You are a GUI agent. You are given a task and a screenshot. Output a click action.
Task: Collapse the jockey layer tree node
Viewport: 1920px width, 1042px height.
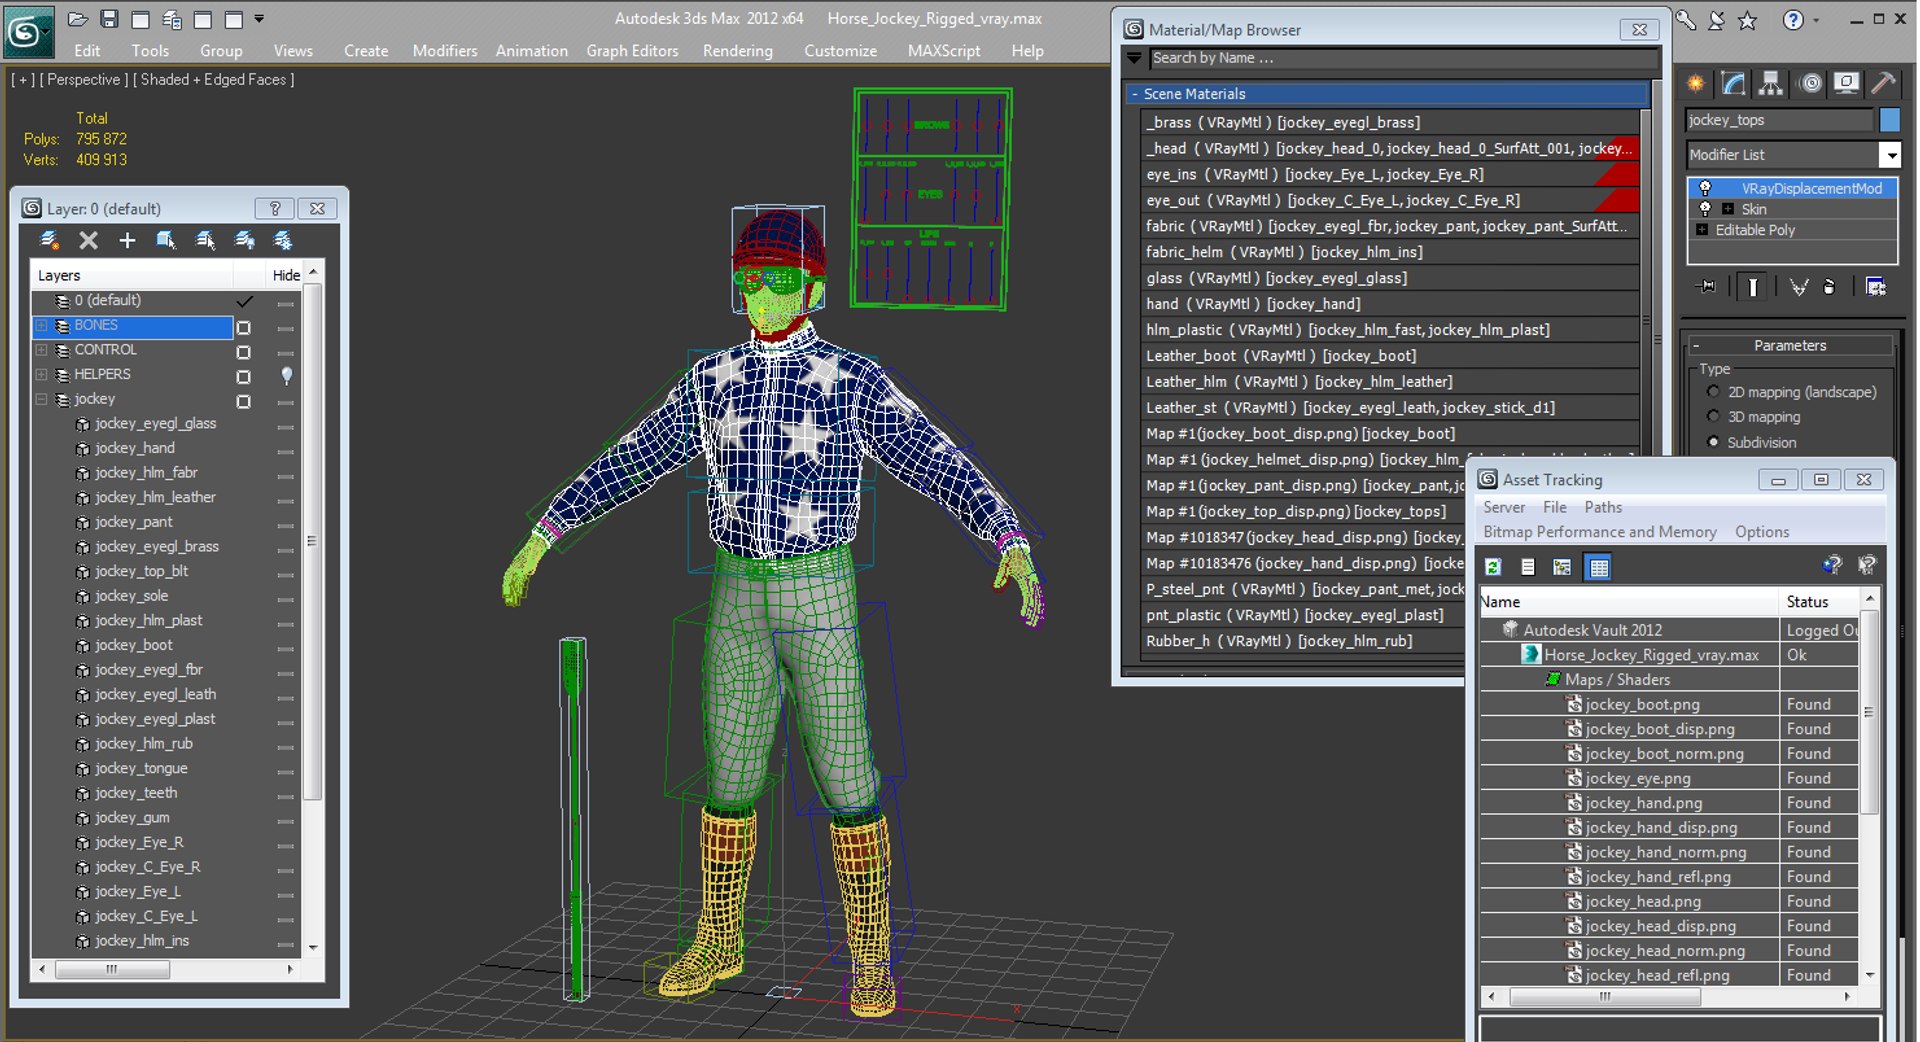click(42, 399)
